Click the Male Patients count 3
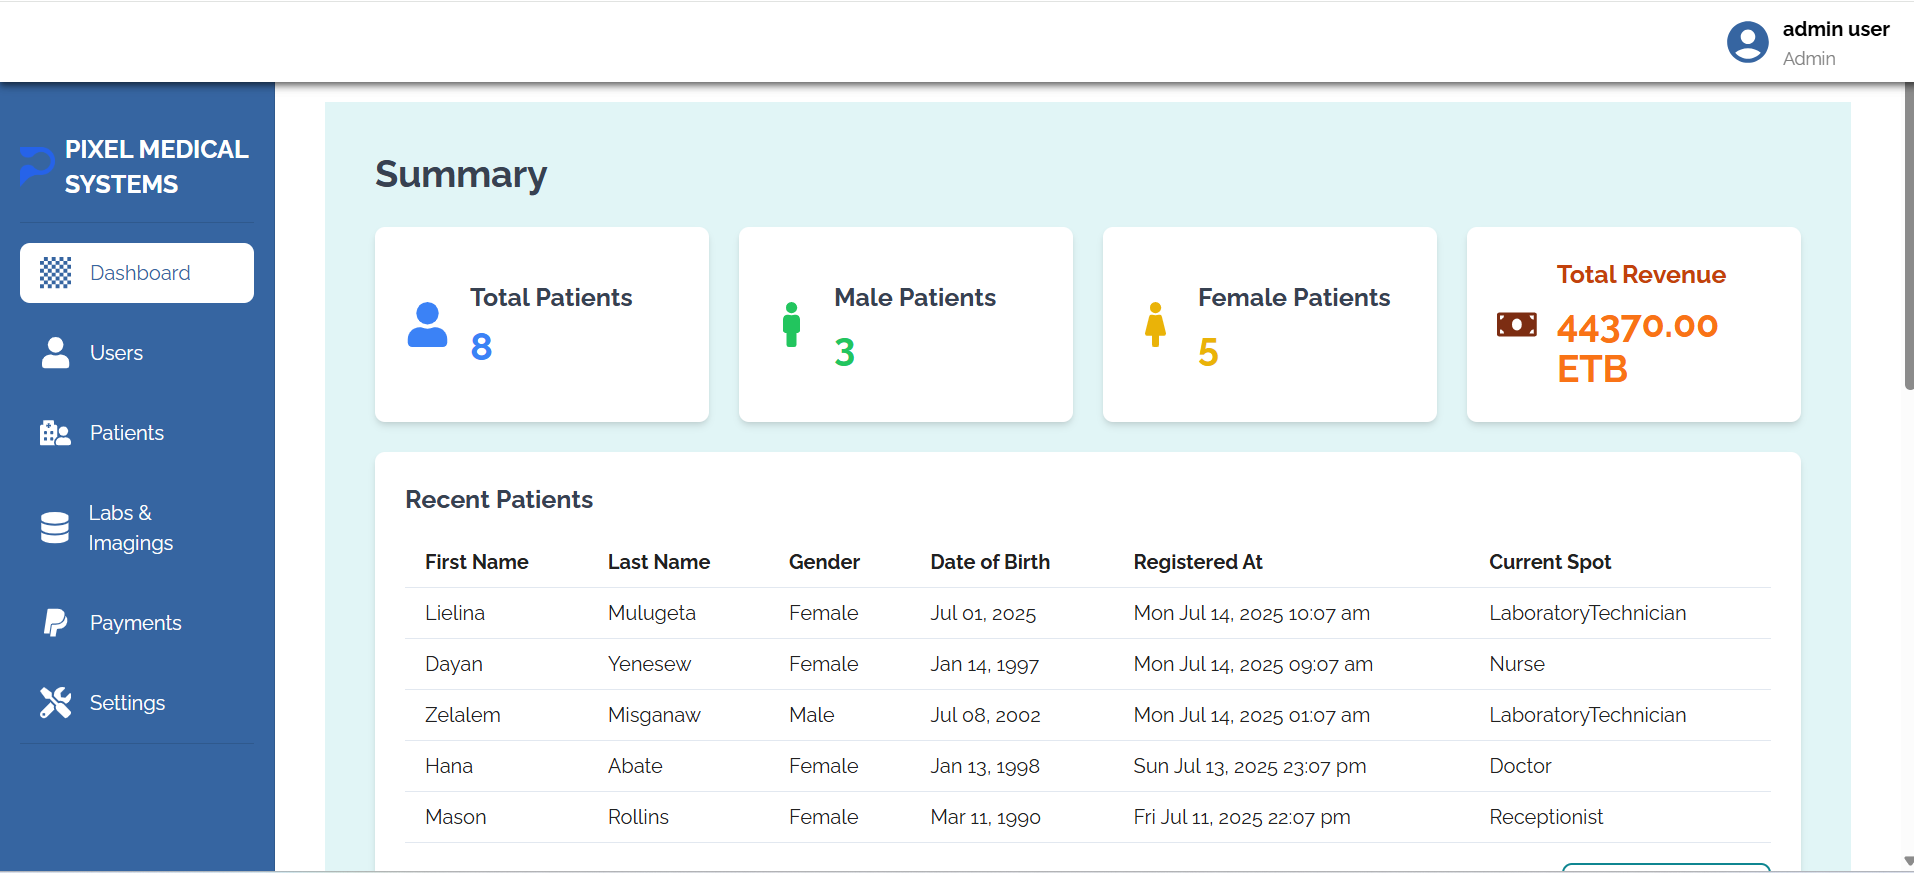 pyautogui.click(x=845, y=352)
